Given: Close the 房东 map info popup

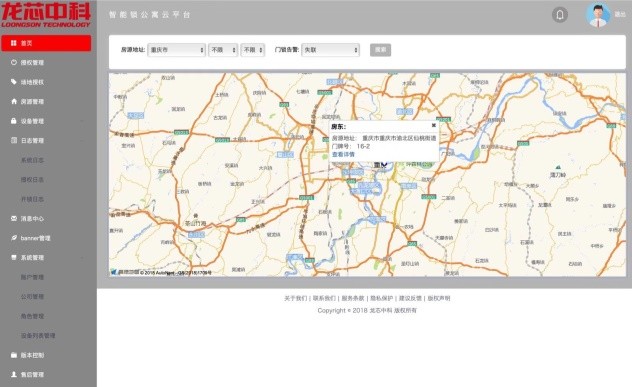Looking at the screenshot, I should (434, 125).
